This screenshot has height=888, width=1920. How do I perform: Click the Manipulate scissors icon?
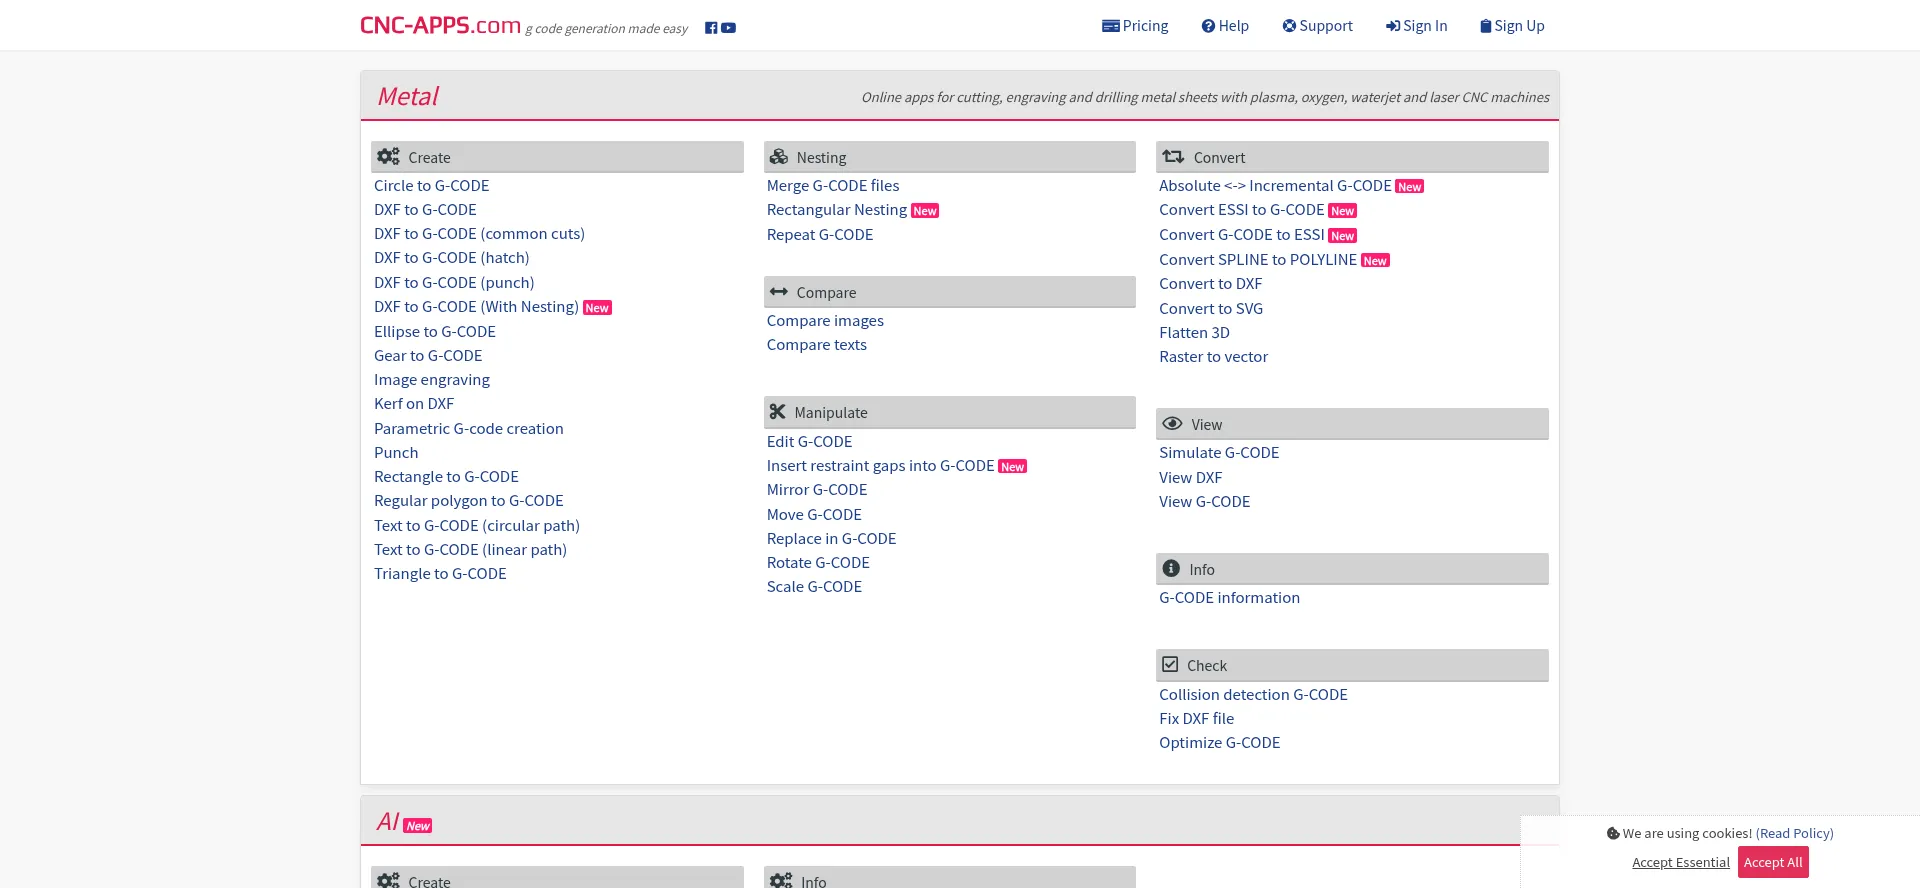pyautogui.click(x=778, y=412)
